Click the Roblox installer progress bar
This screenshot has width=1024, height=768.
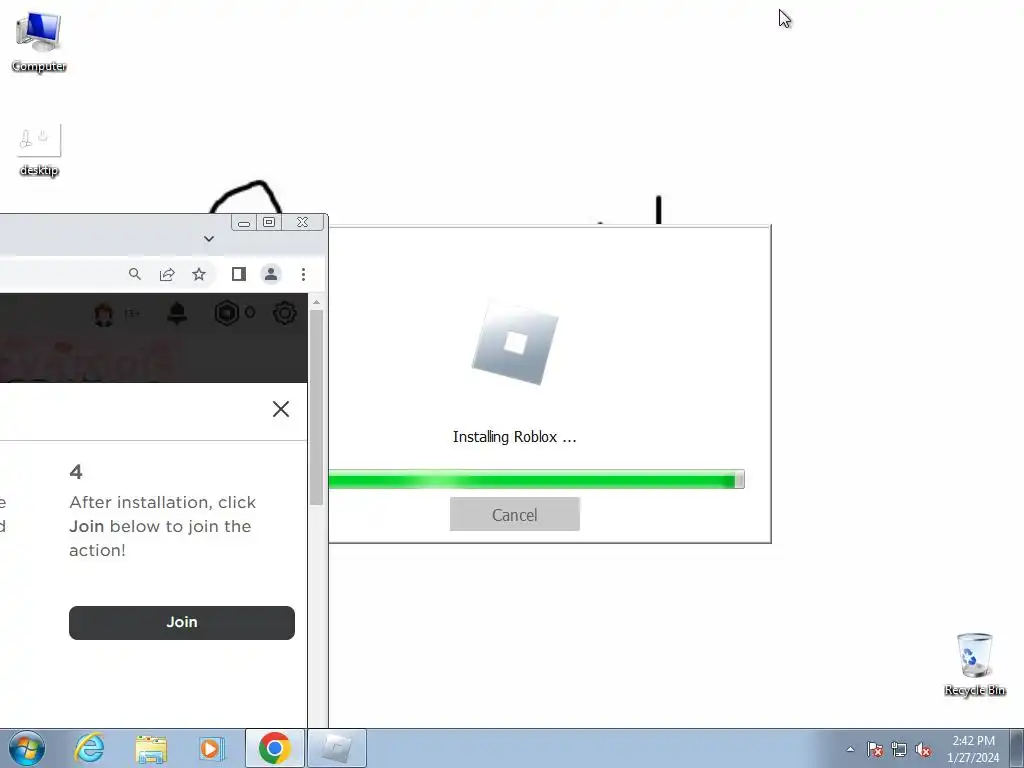point(536,479)
